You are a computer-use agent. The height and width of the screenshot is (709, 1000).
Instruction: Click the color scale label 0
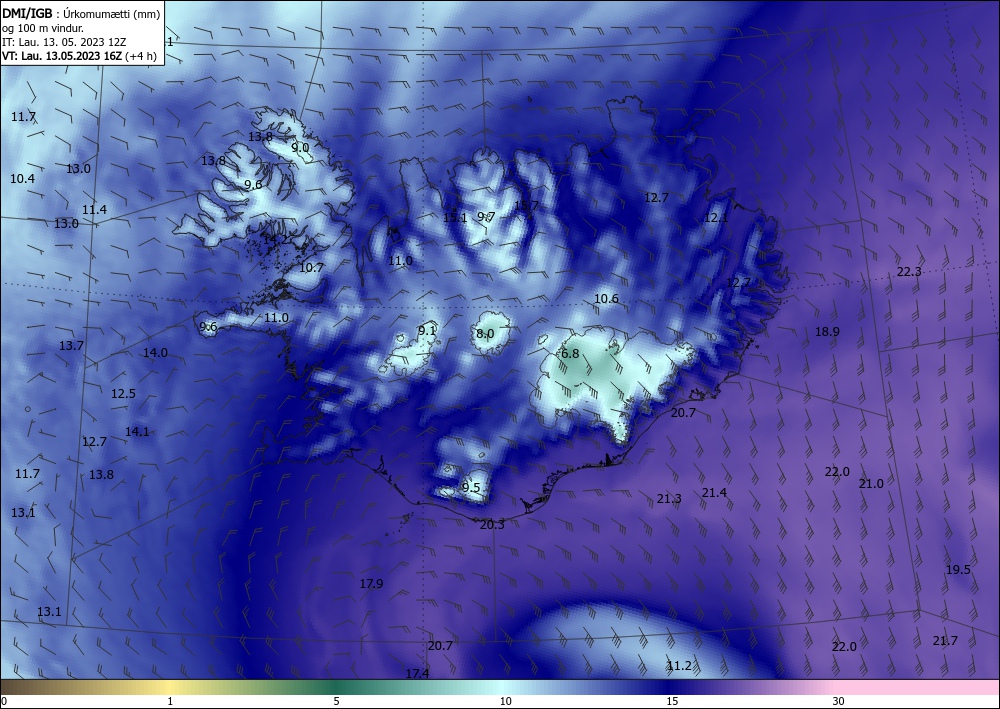click(4, 701)
